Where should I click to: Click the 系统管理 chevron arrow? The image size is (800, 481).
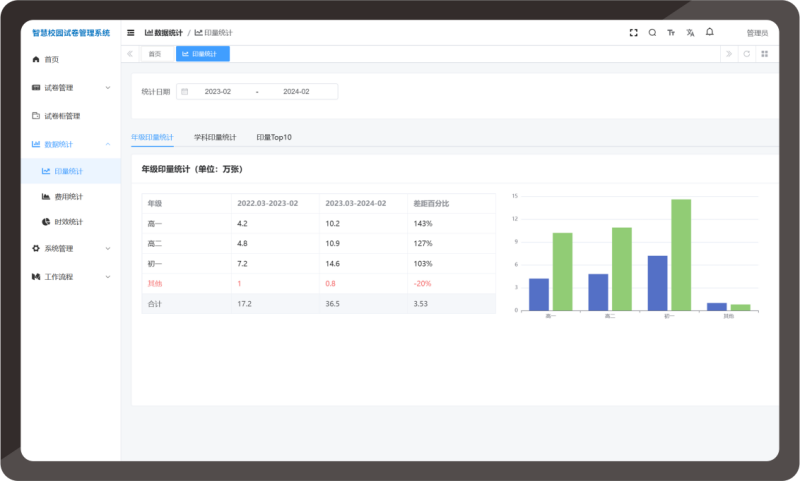pyautogui.click(x=108, y=248)
